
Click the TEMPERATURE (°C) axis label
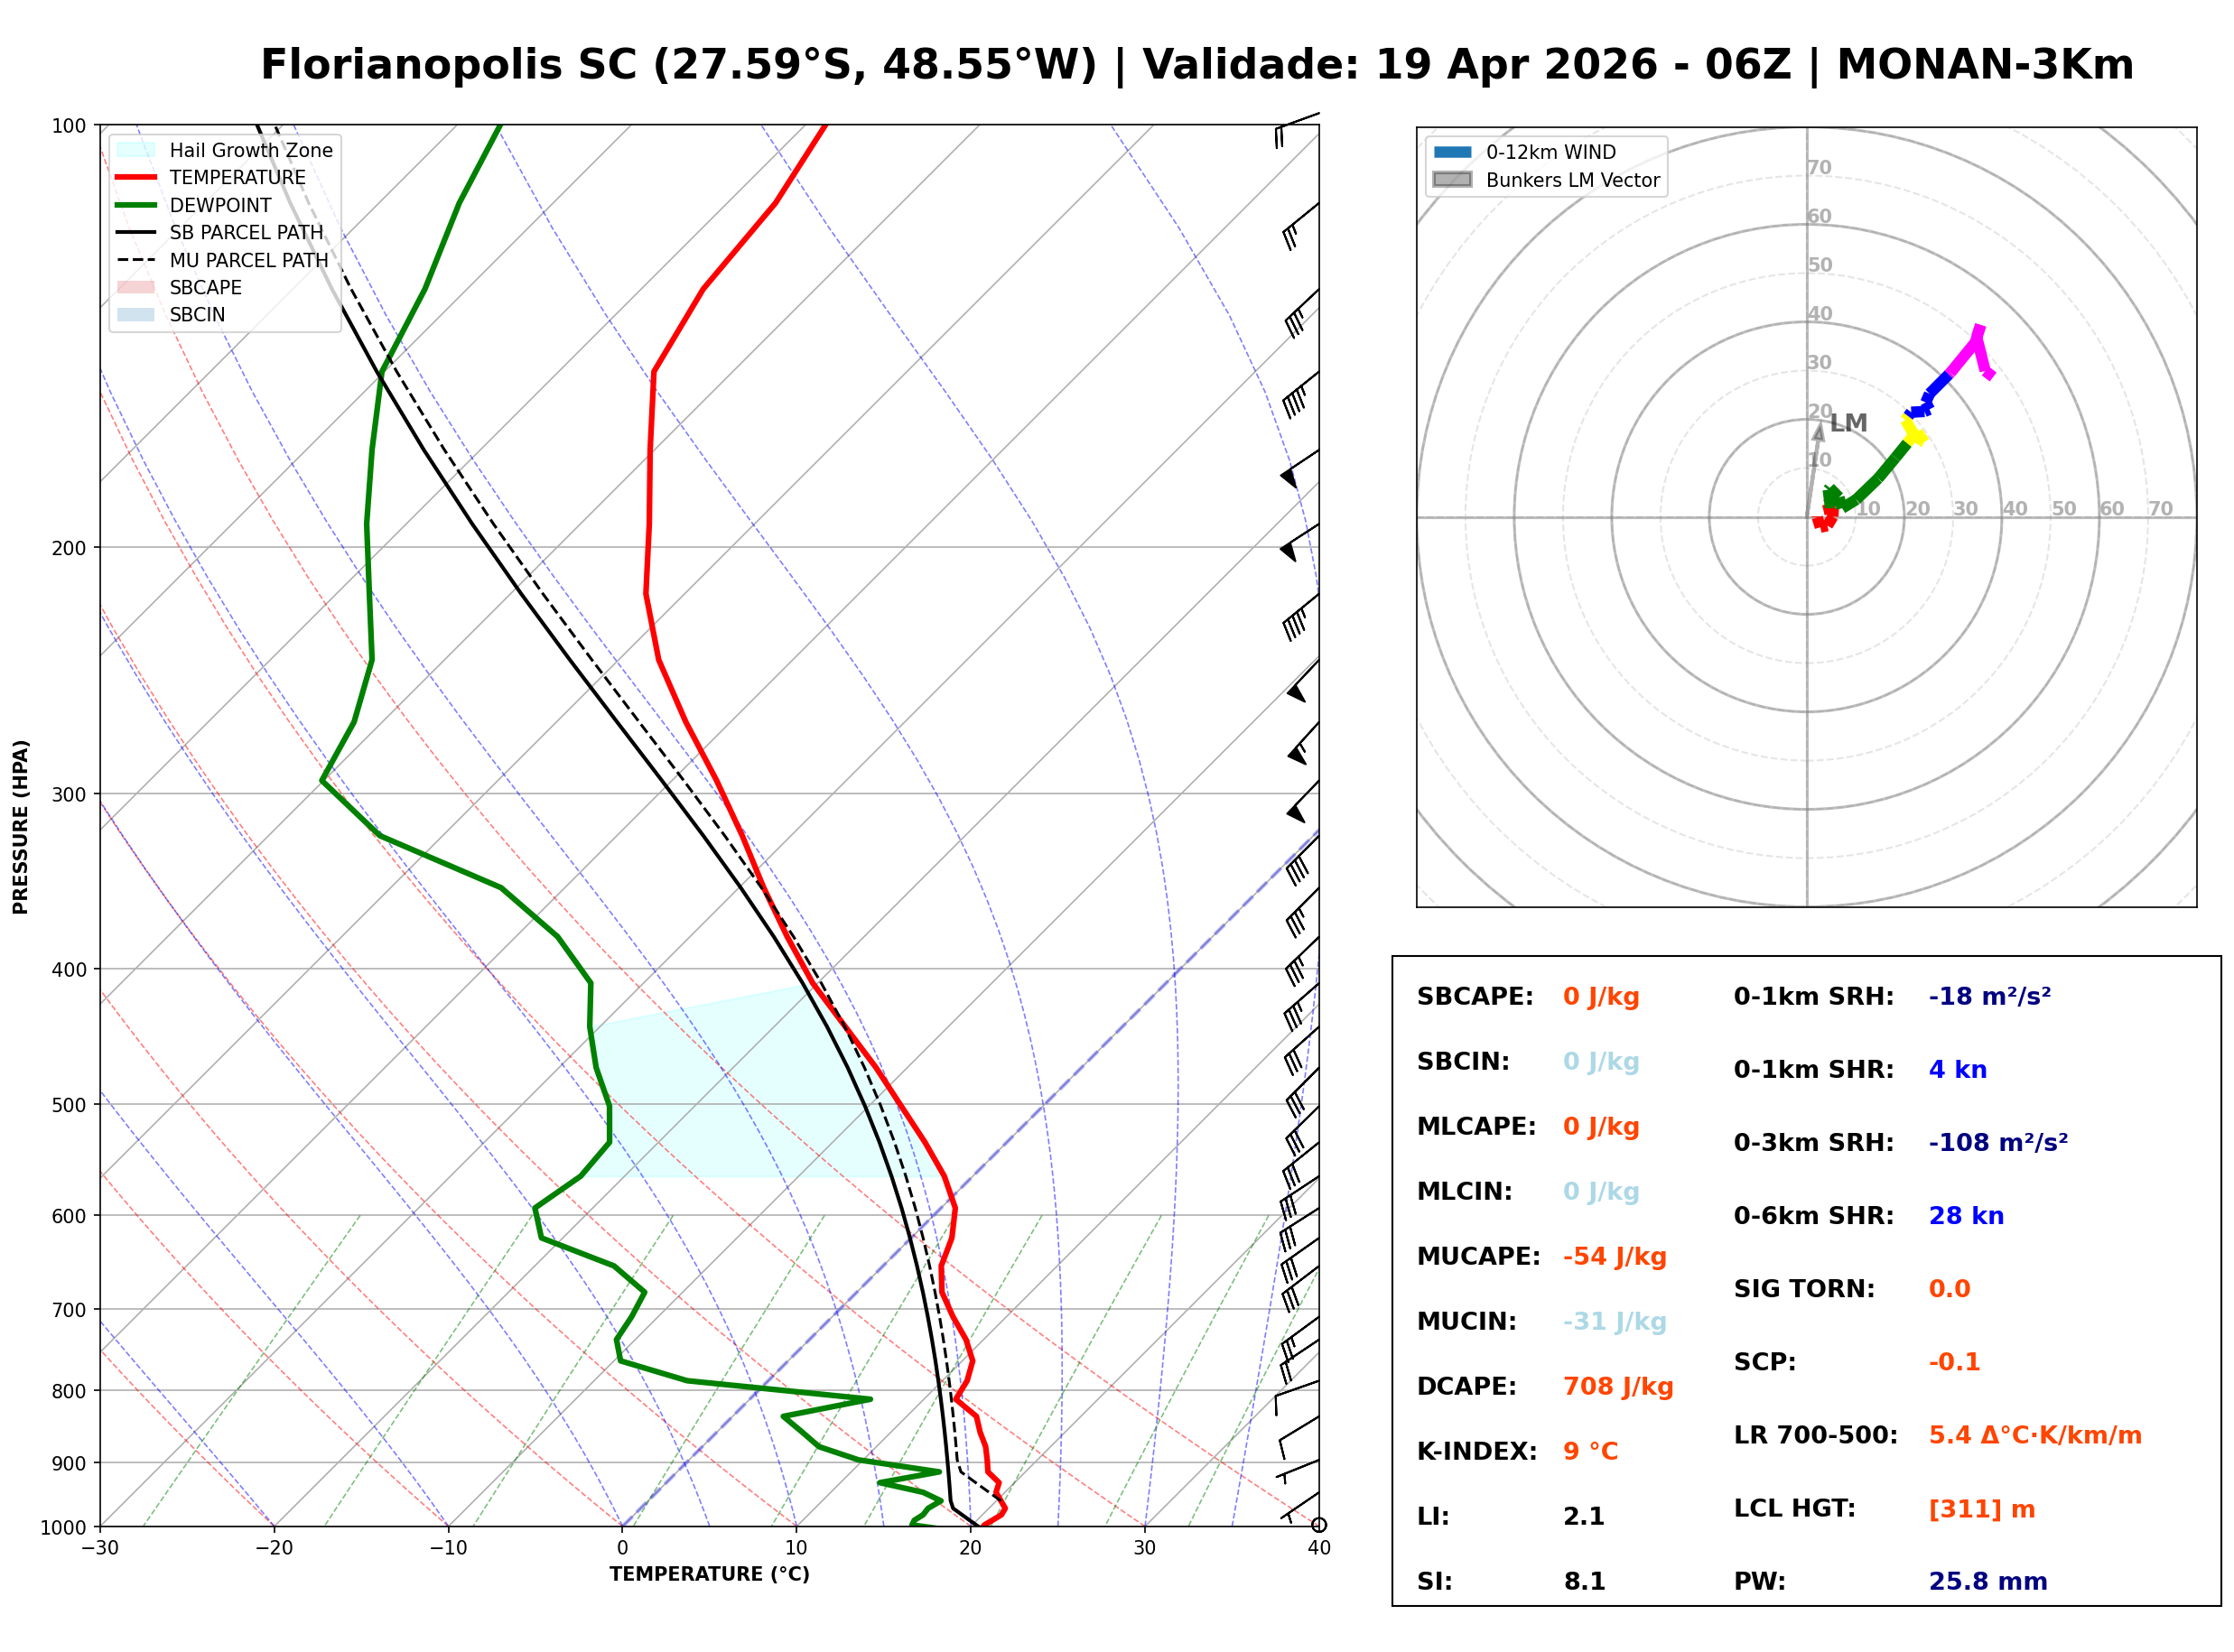pyautogui.click(x=710, y=1575)
